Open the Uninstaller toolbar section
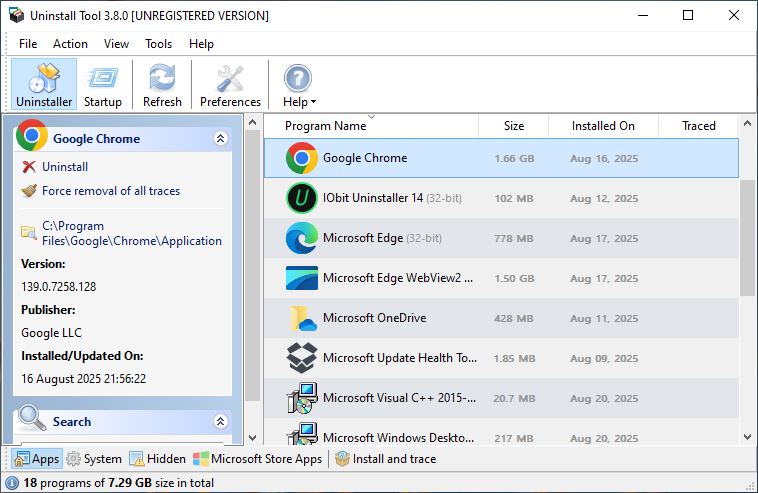 coord(44,85)
